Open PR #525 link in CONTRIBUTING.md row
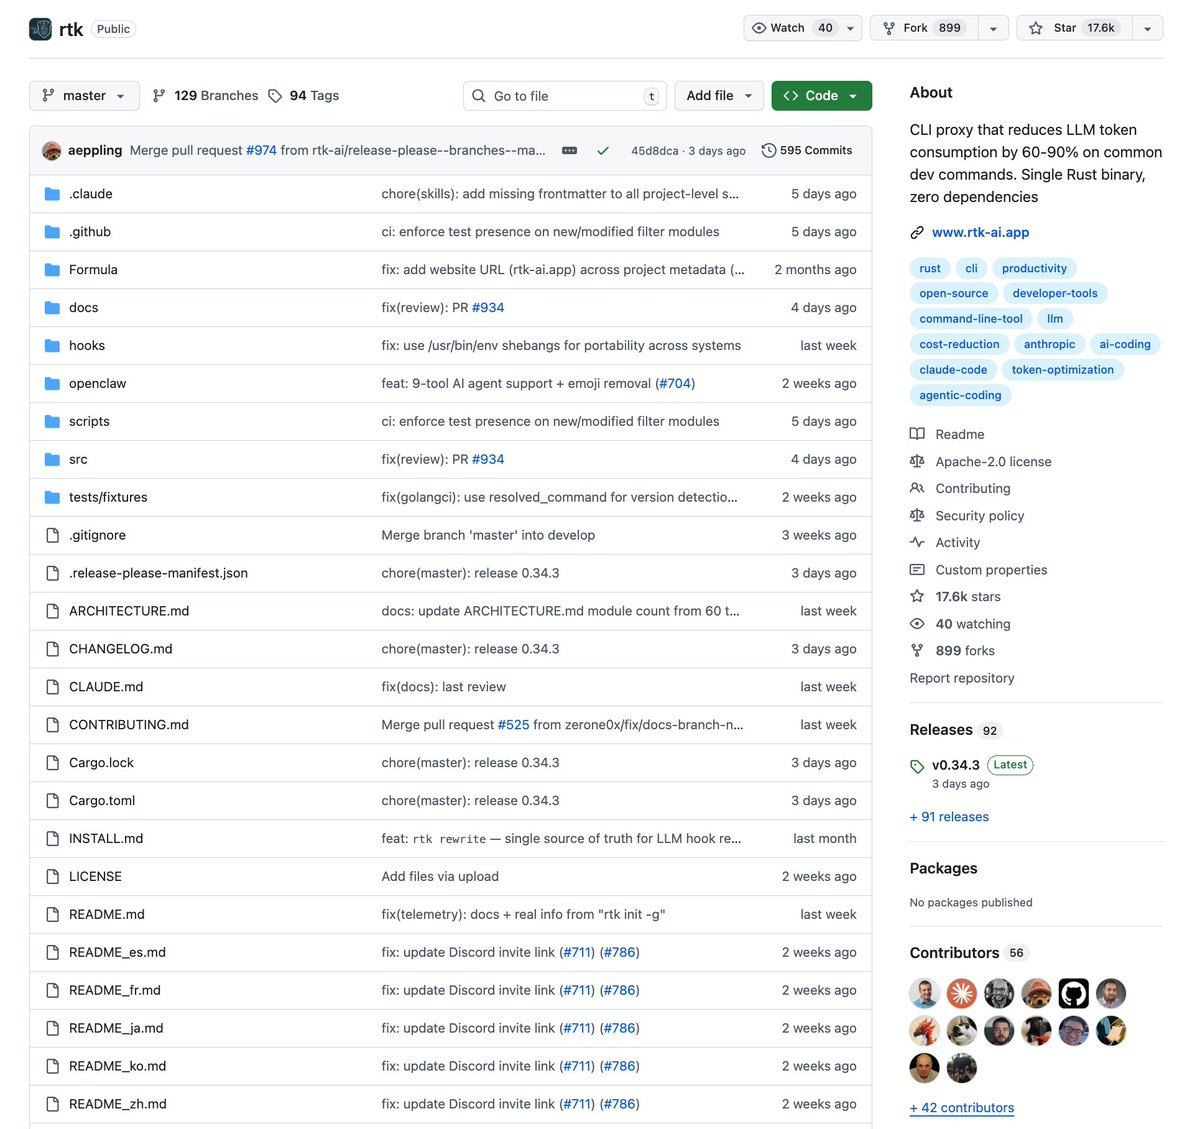 point(513,725)
